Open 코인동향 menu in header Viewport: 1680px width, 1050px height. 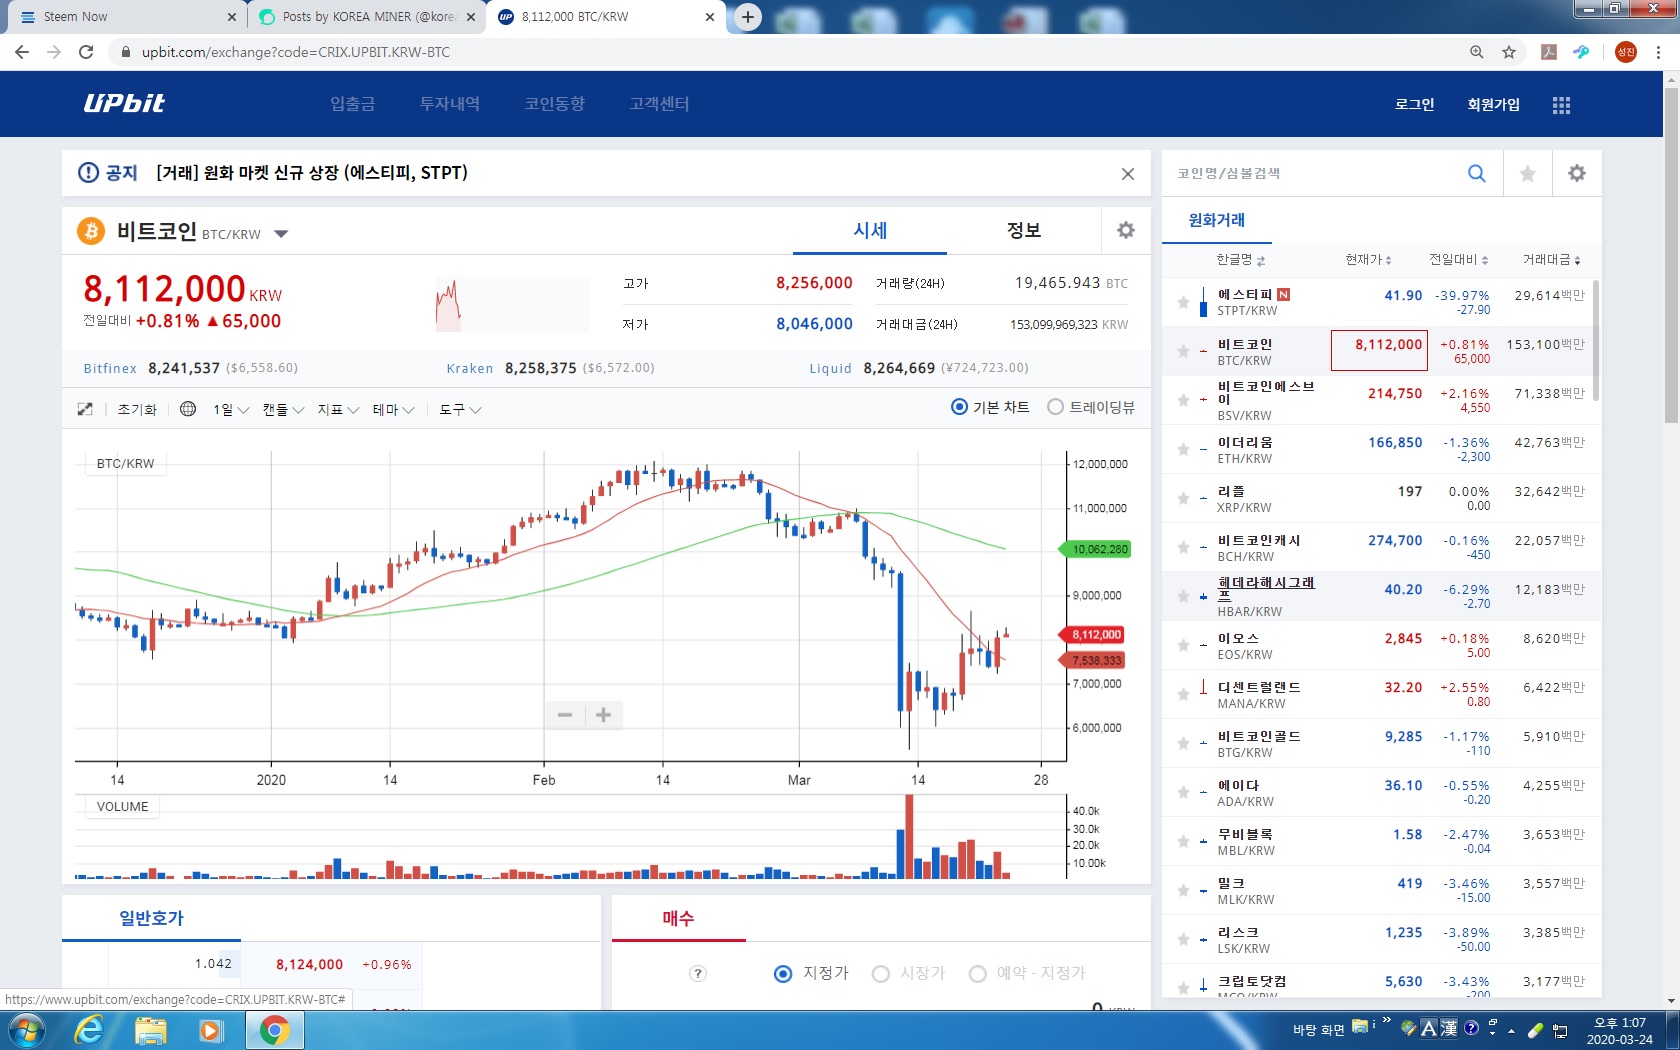(x=555, y=104)
